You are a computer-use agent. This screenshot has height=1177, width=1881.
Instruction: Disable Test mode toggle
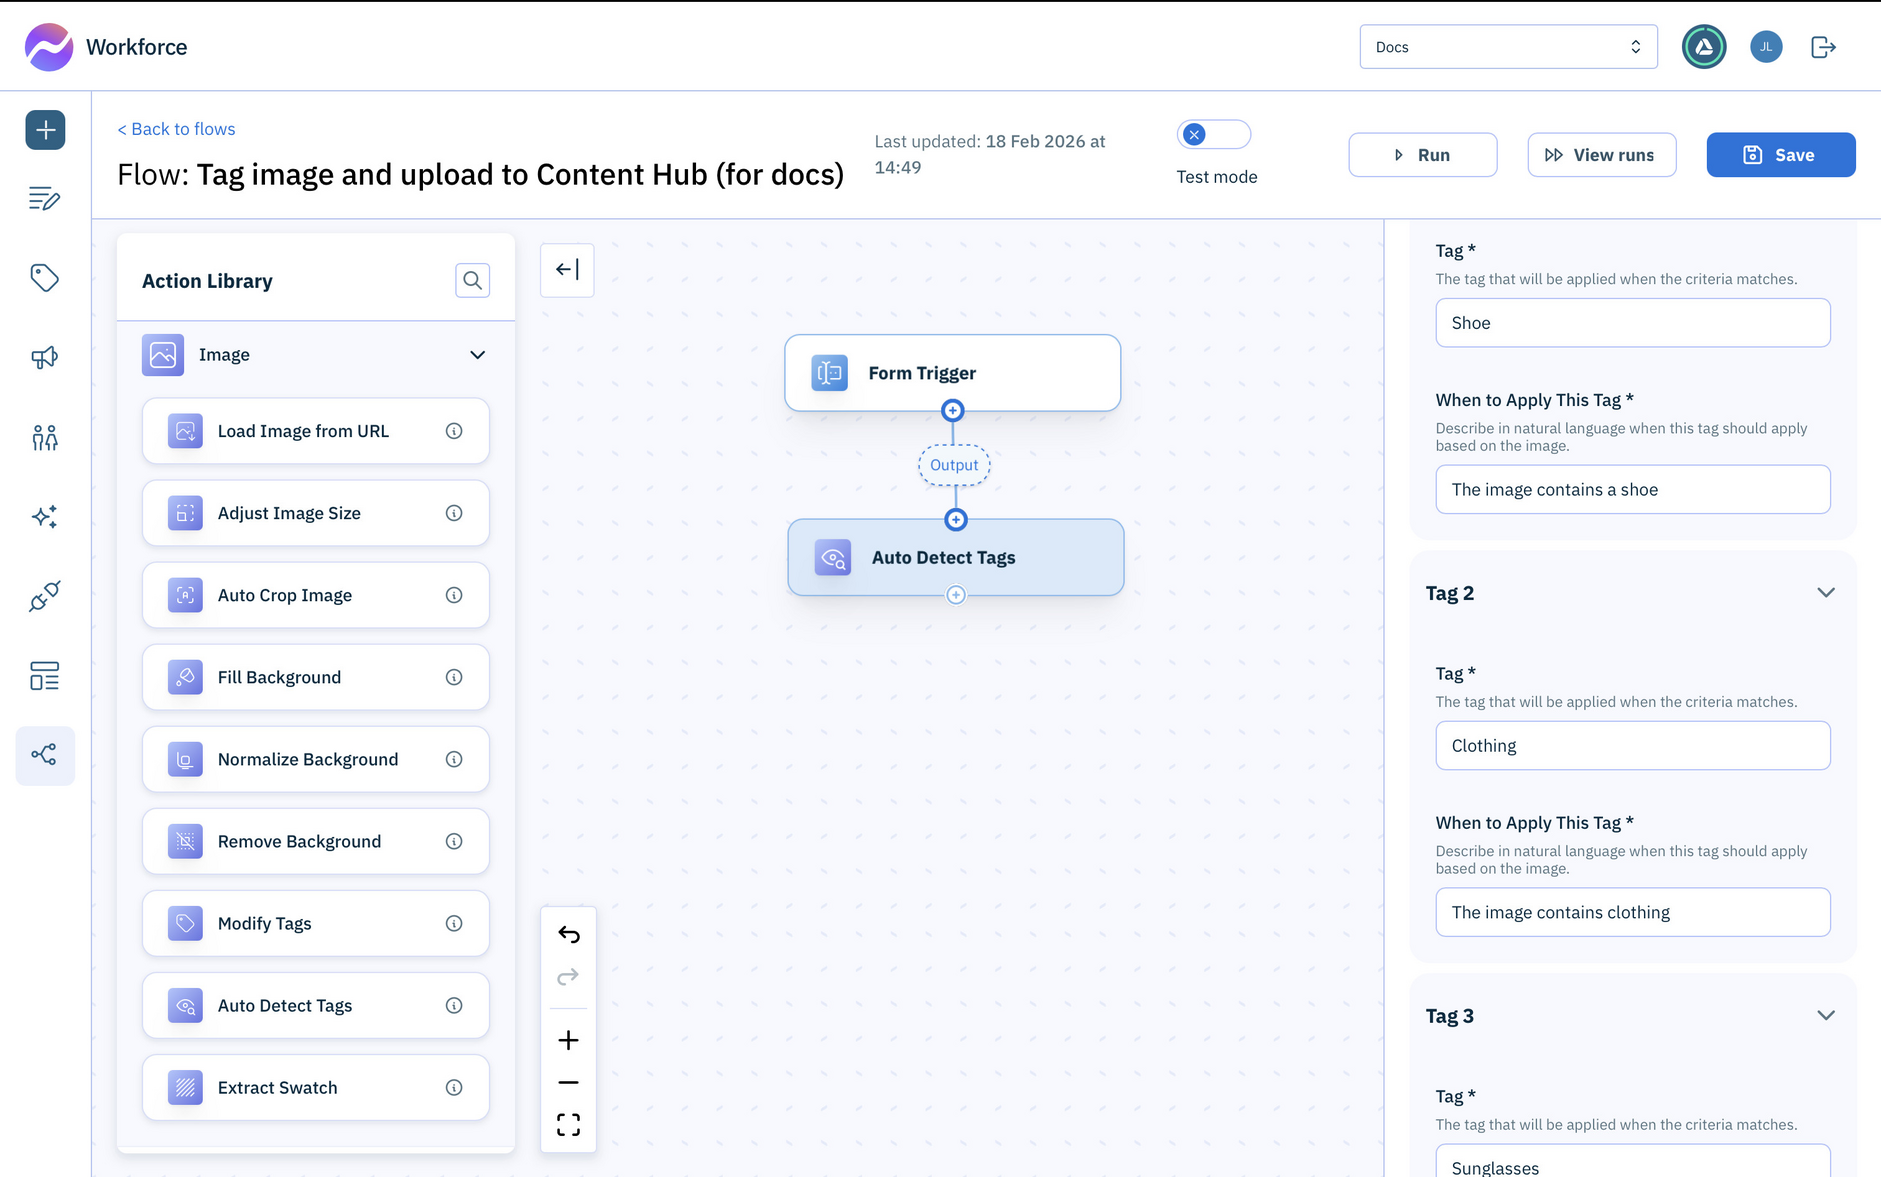pyautogui.click(x=1213, y=133)
